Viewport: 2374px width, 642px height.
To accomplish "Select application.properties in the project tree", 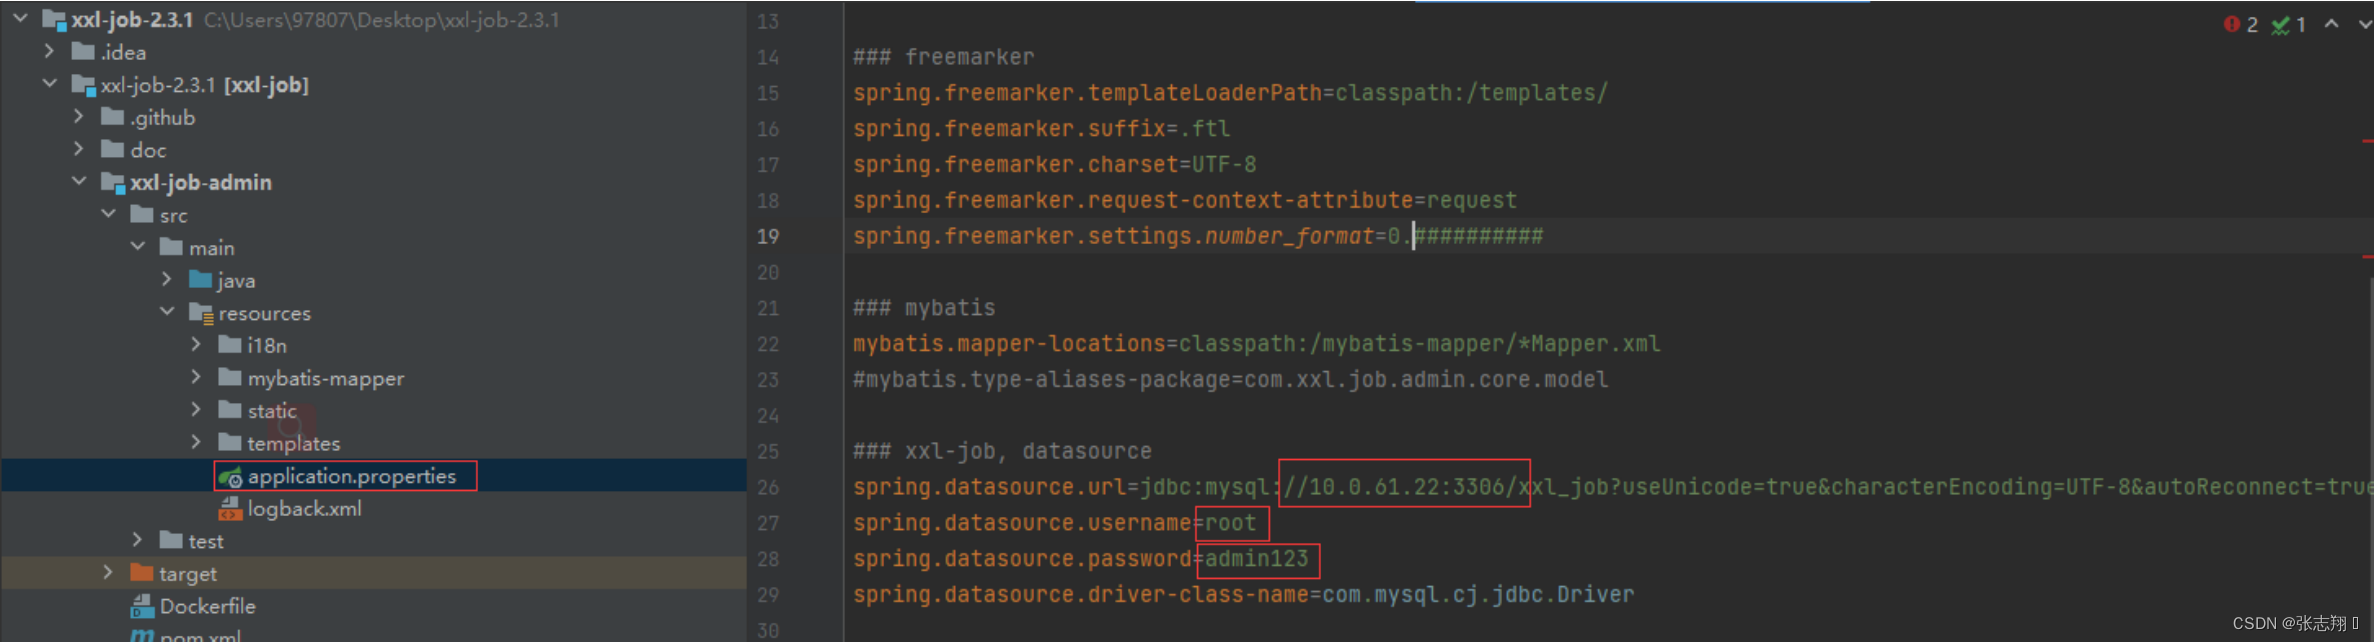I will [352, 476].
